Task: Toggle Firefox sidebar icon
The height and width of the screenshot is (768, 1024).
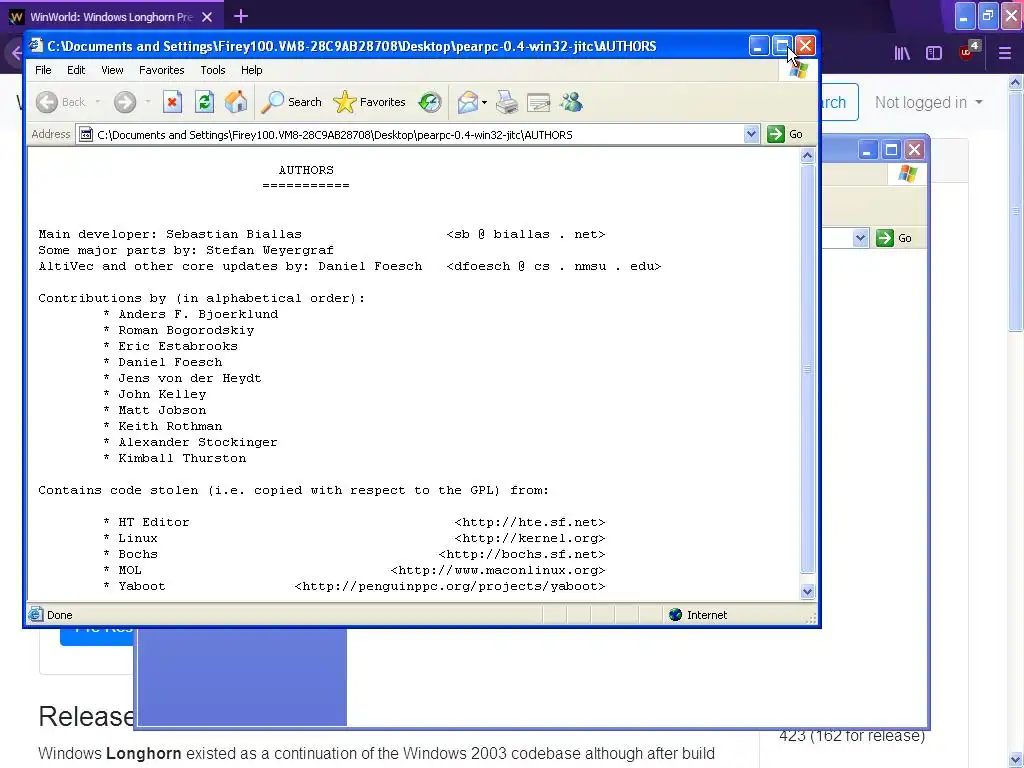Action: point(934,53)
